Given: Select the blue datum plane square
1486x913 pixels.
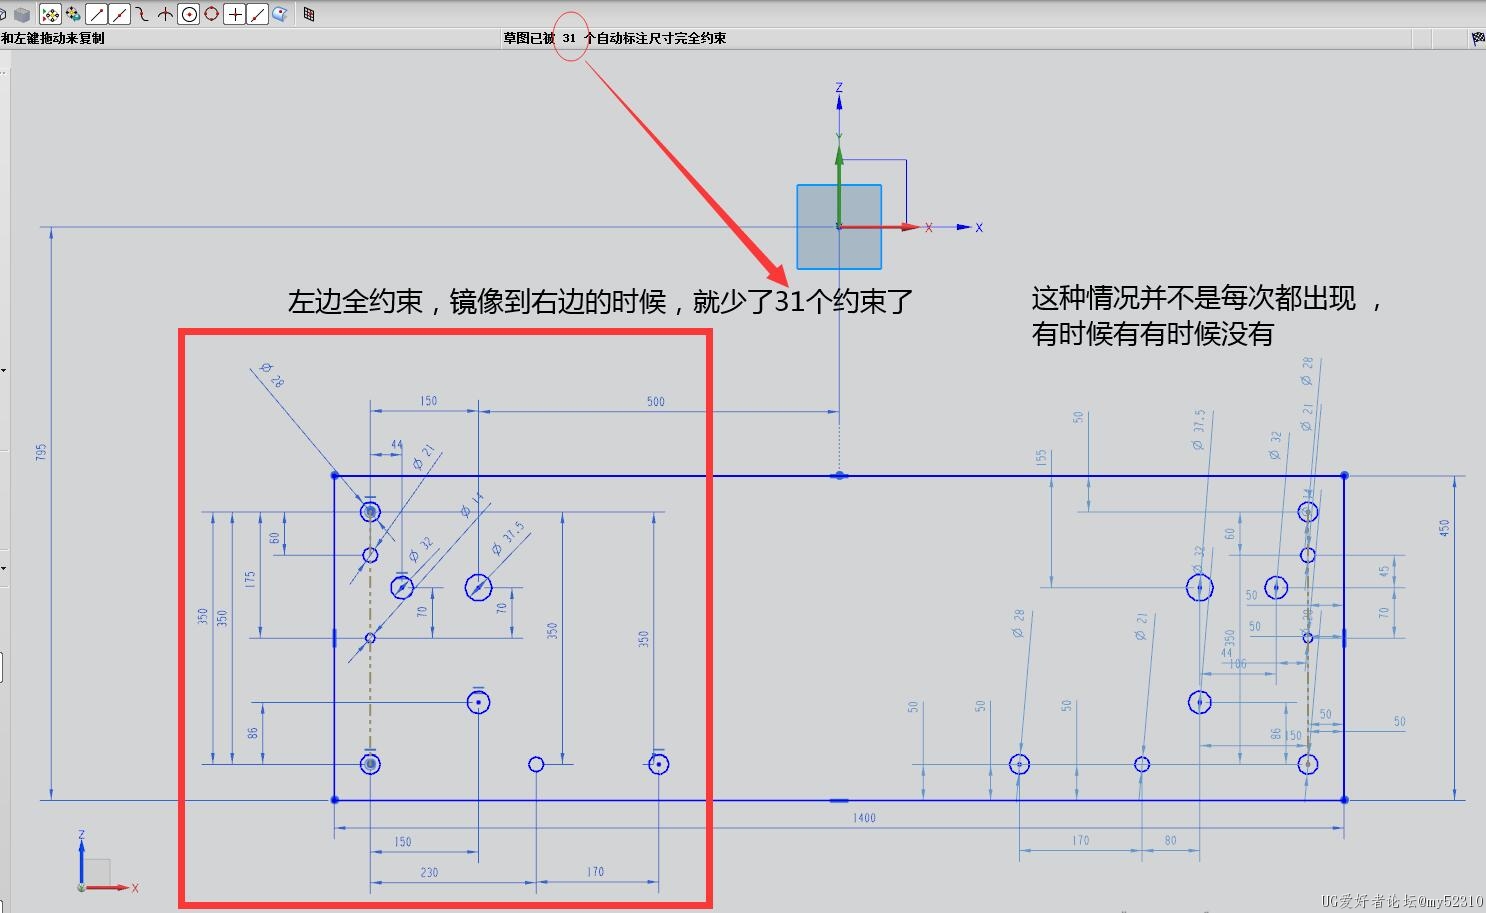Looking at the screenshot, I should pos(839,227).
